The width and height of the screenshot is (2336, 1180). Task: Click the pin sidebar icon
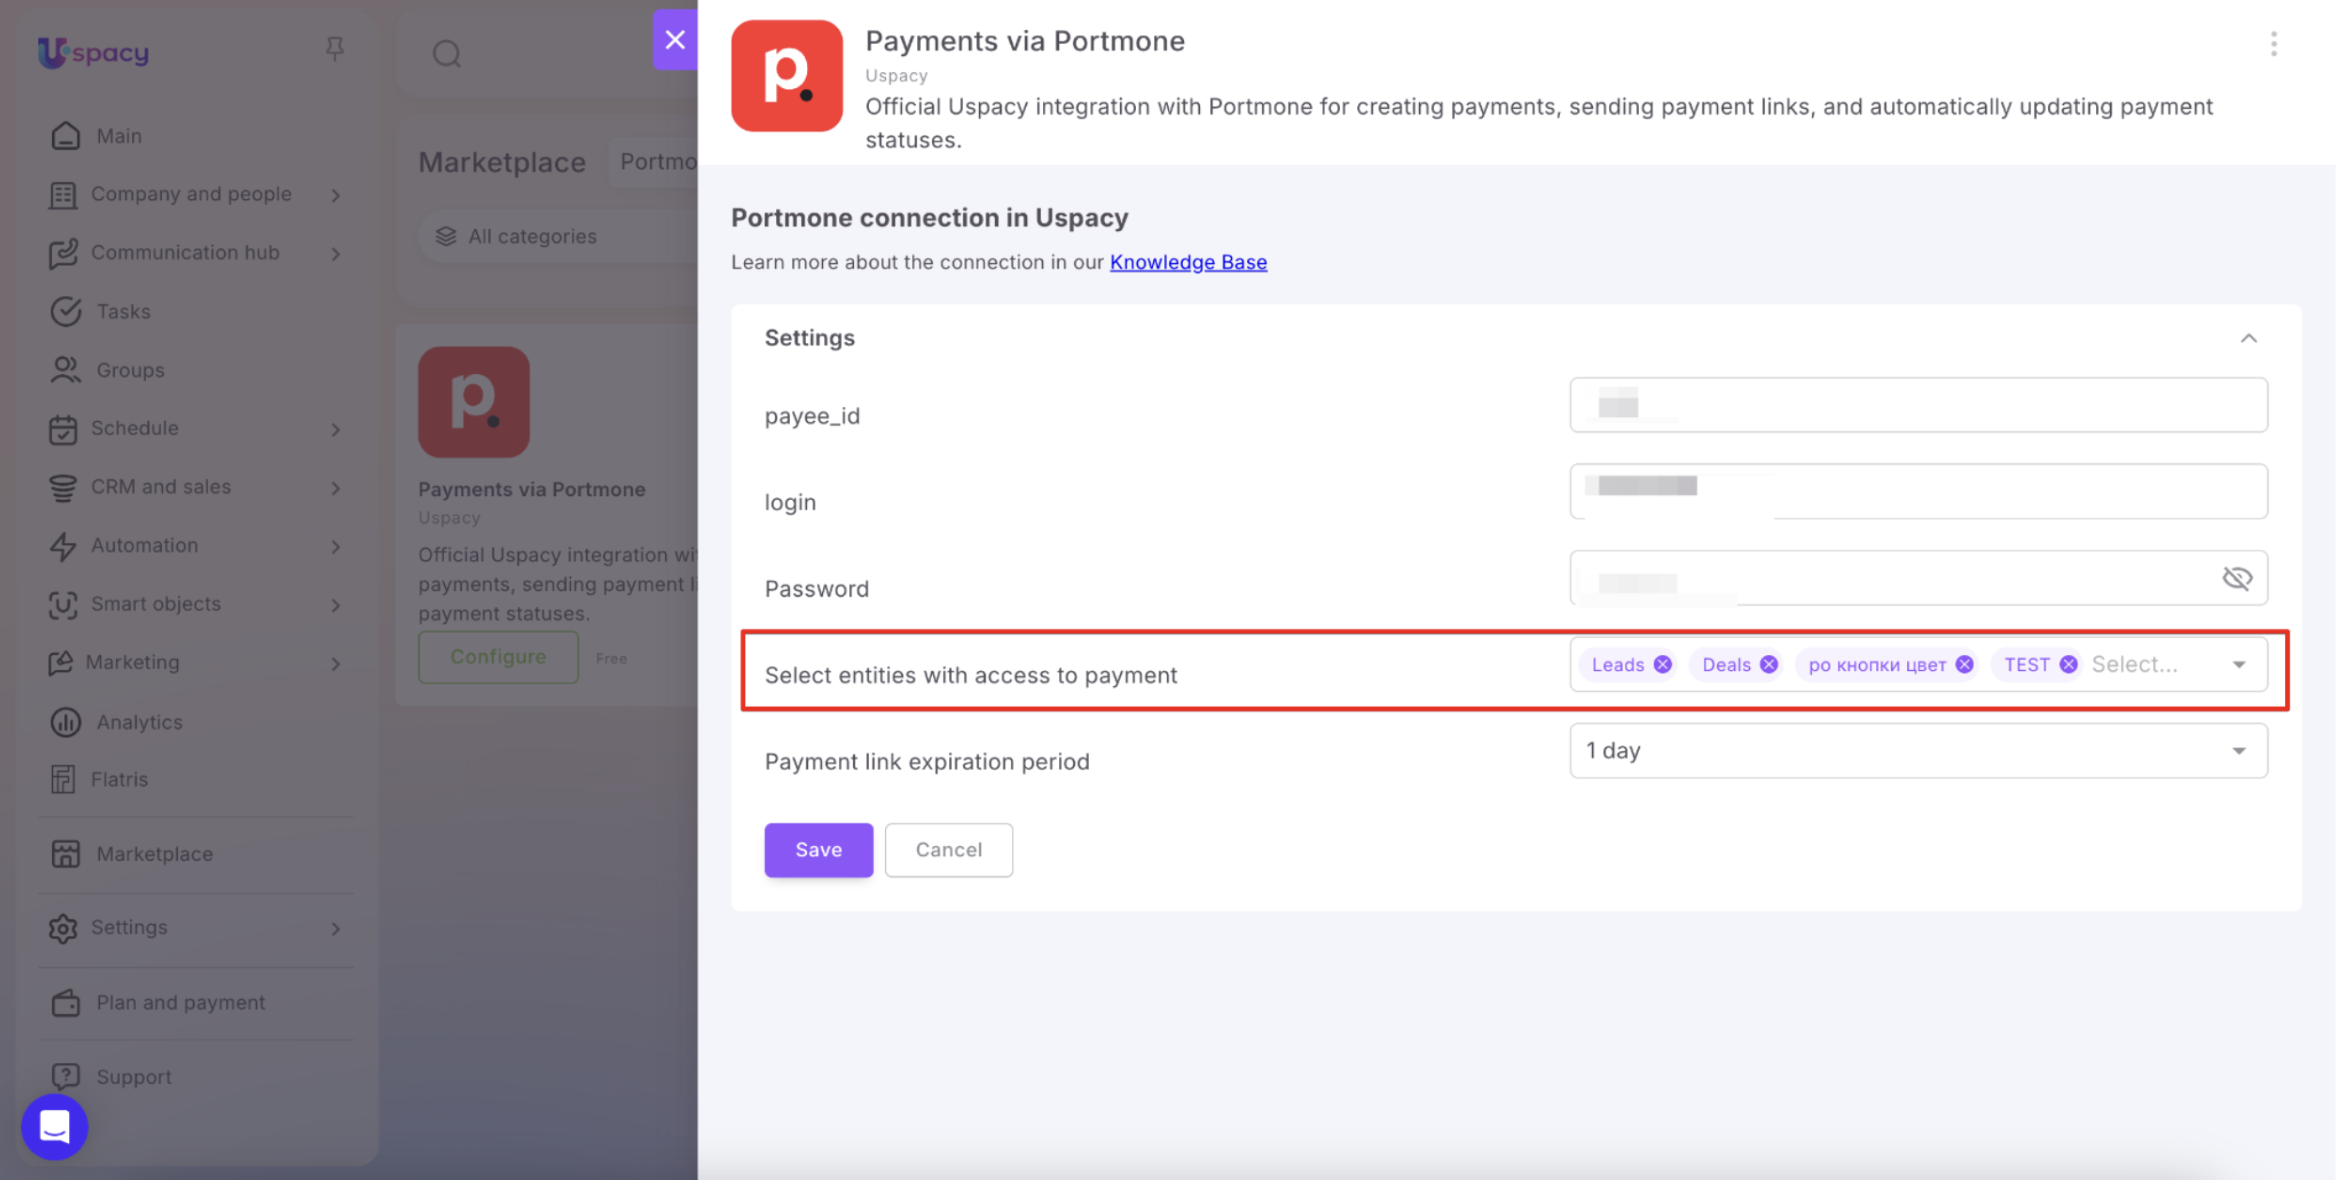[x=335, y=49]
